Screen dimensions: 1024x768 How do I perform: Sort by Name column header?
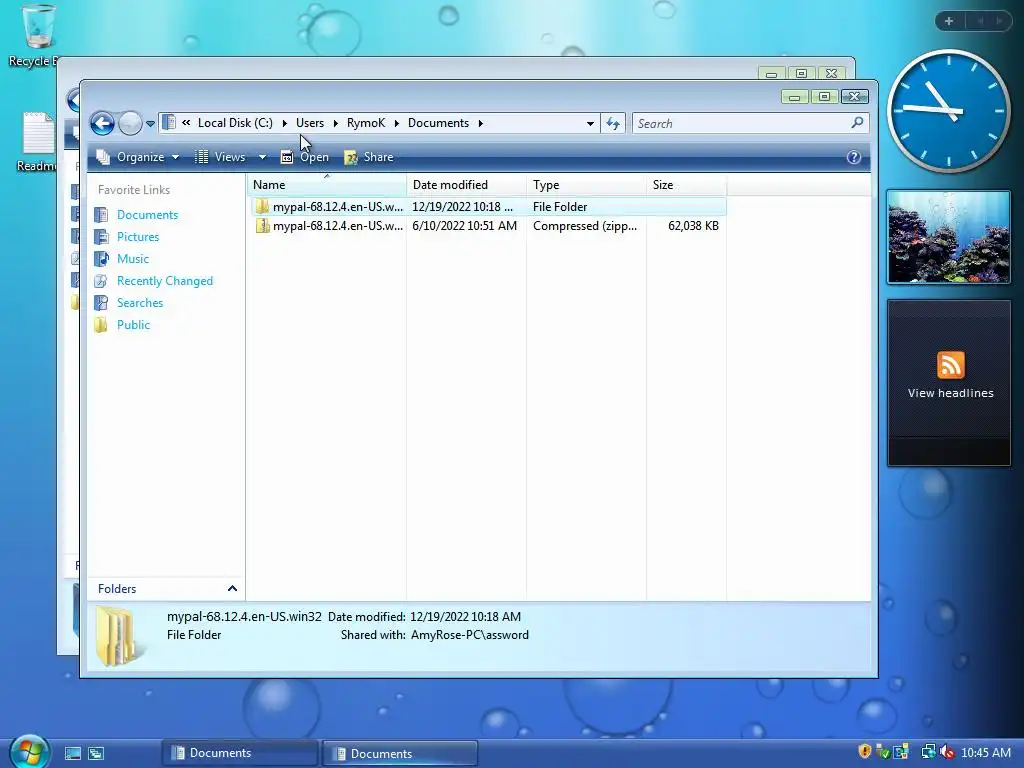coord(327,185)
